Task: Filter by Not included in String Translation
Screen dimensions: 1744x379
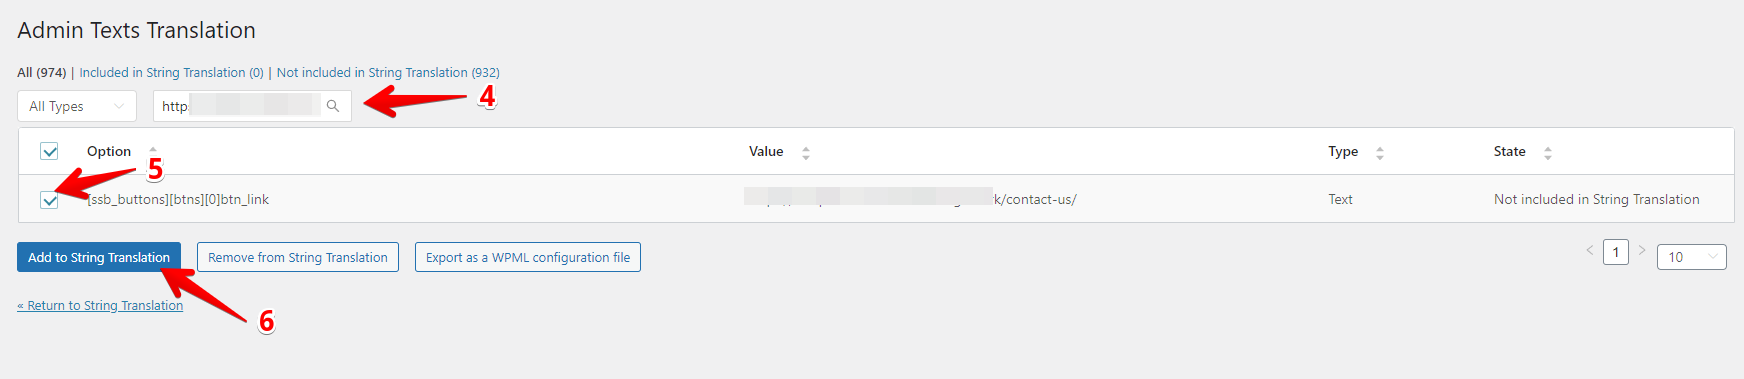Action: click(x=388, y=73)
